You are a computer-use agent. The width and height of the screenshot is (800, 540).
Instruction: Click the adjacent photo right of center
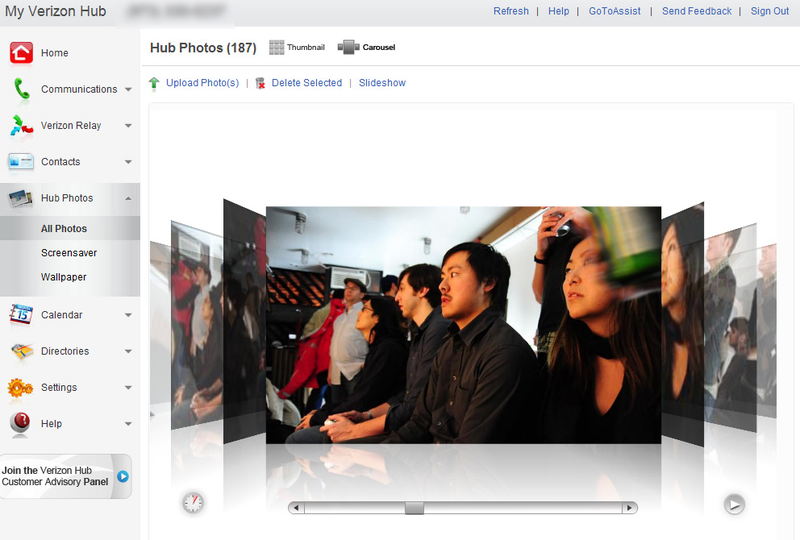click(683, 324)
